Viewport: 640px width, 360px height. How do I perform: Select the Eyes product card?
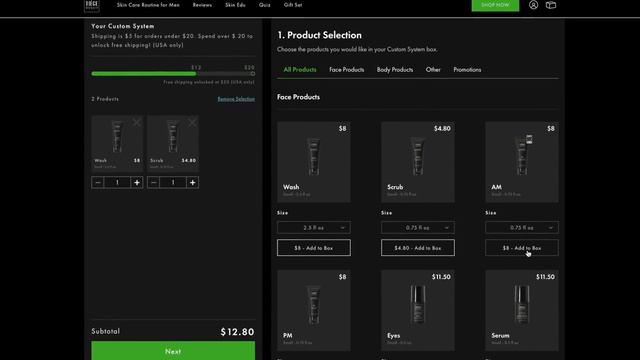click(x=418, y=310)
